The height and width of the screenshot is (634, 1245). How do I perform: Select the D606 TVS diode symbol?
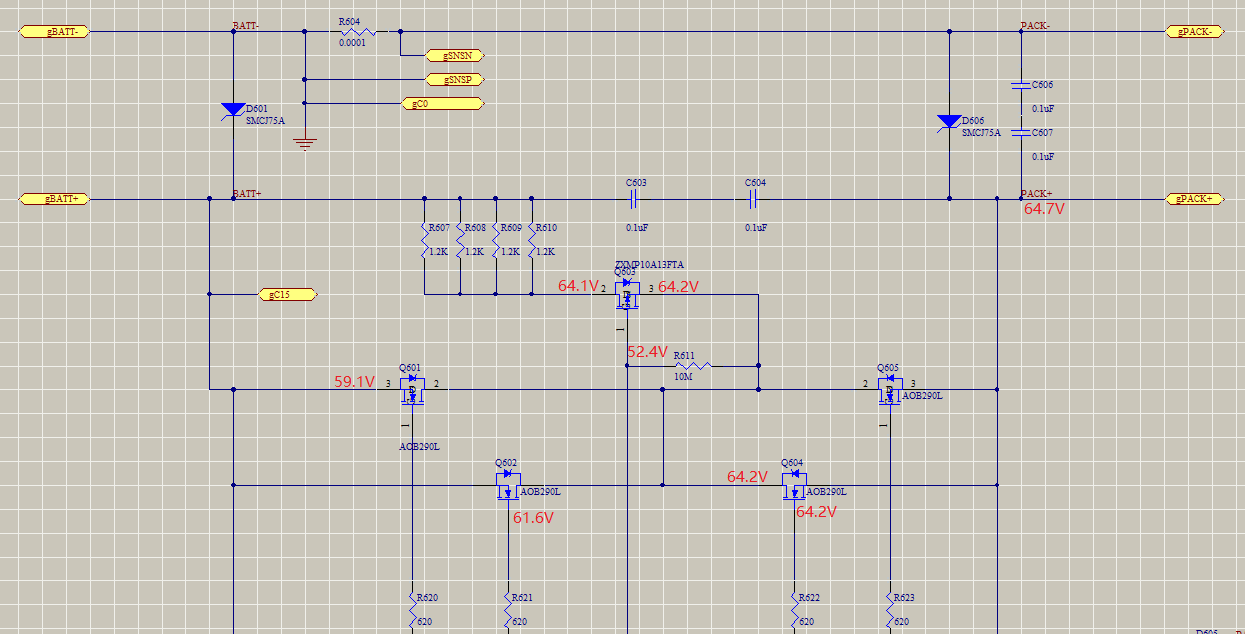coord(949,122)
